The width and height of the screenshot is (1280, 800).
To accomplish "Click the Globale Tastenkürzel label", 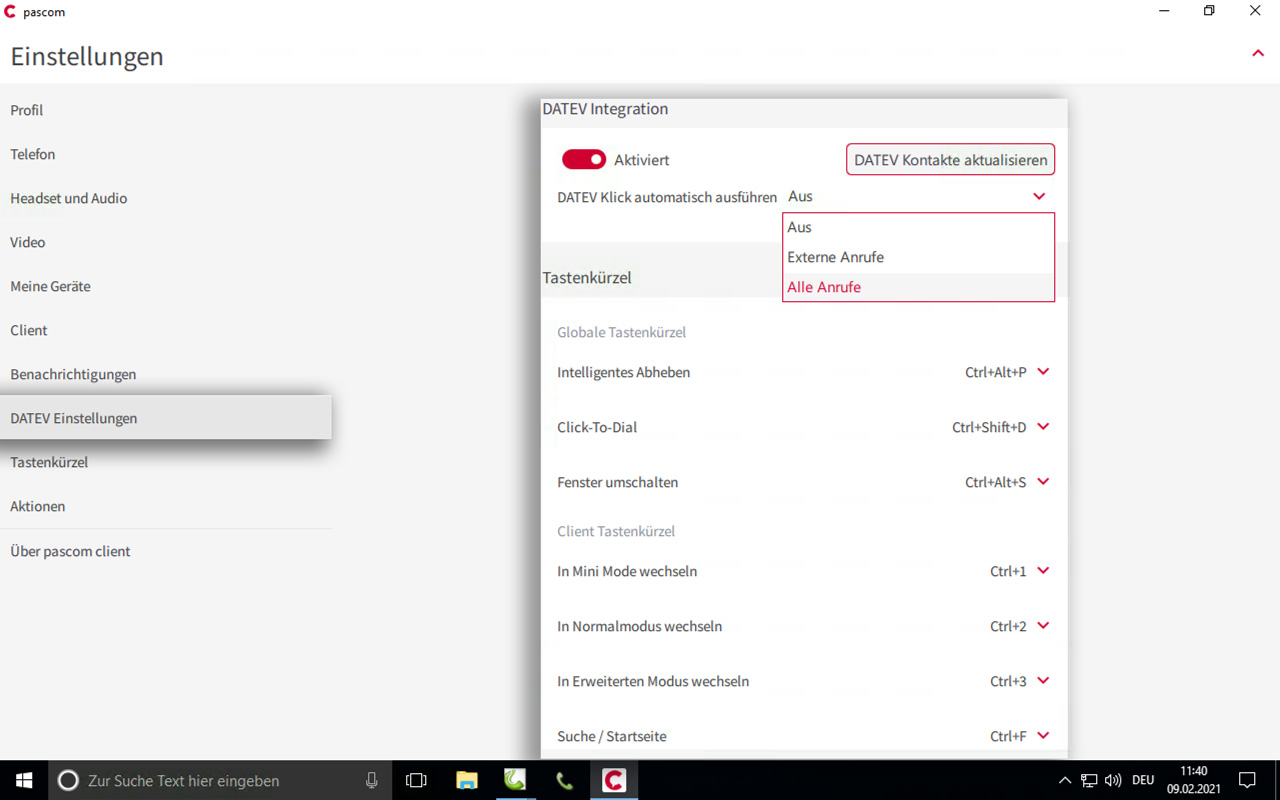I will click(622, 332).
